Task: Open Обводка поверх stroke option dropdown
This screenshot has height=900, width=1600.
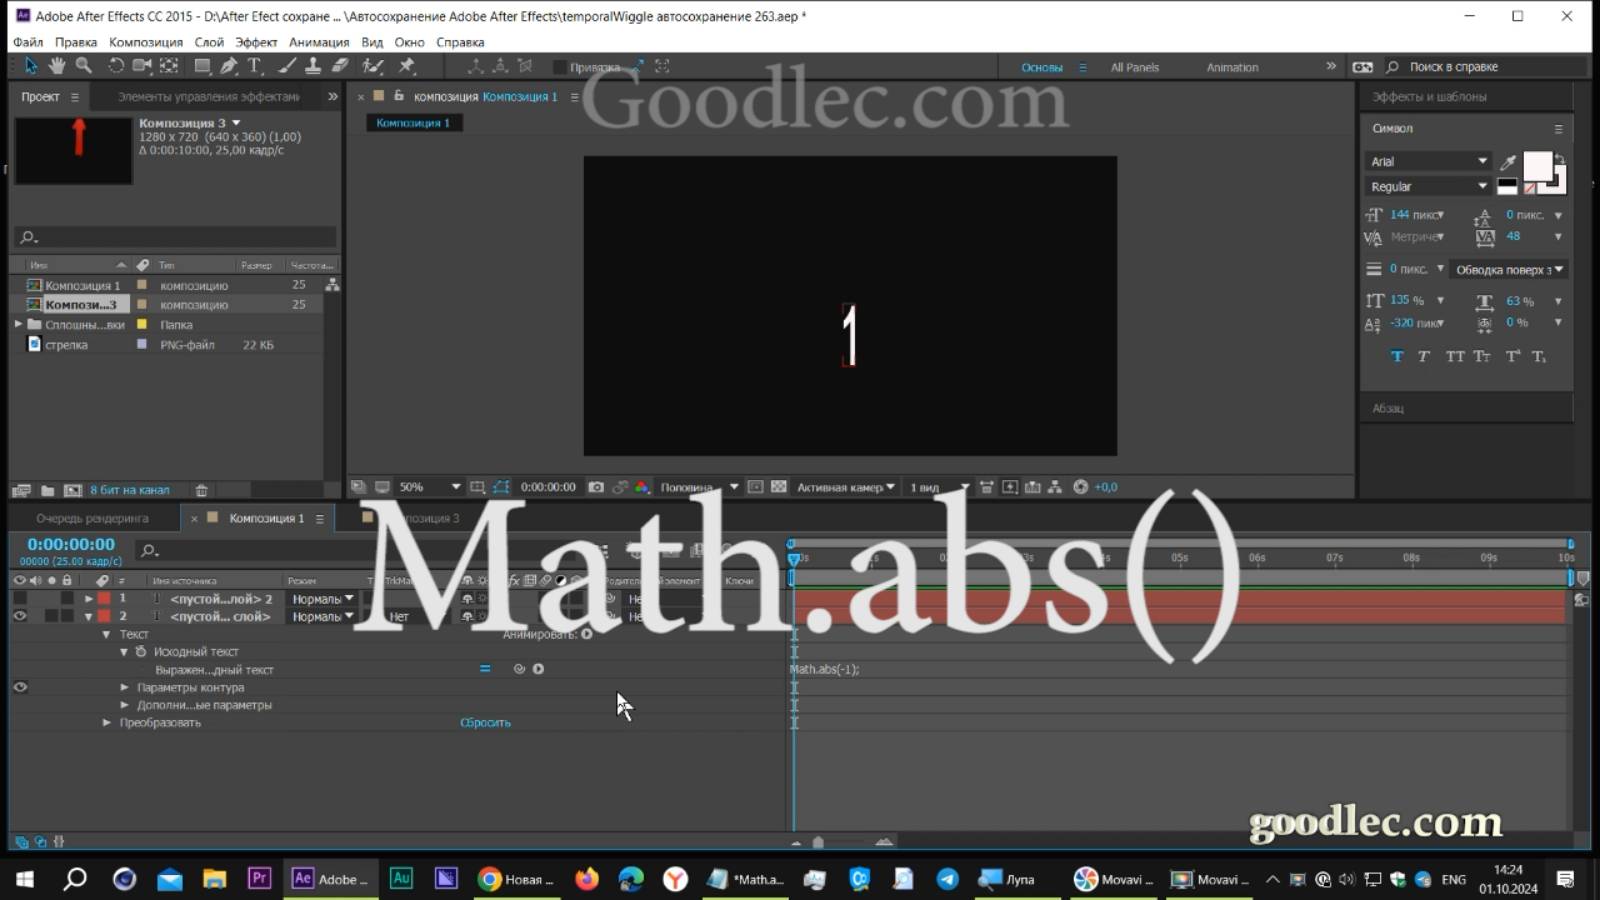Action: [x=1509, y=270]
